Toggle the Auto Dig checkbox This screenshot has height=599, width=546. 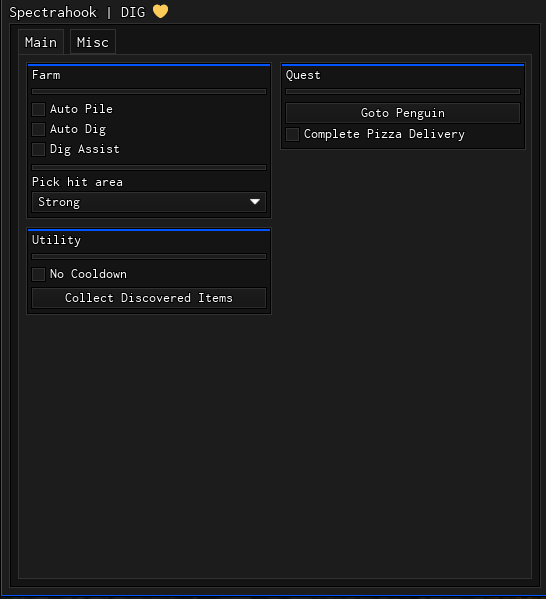pos(39,129)
